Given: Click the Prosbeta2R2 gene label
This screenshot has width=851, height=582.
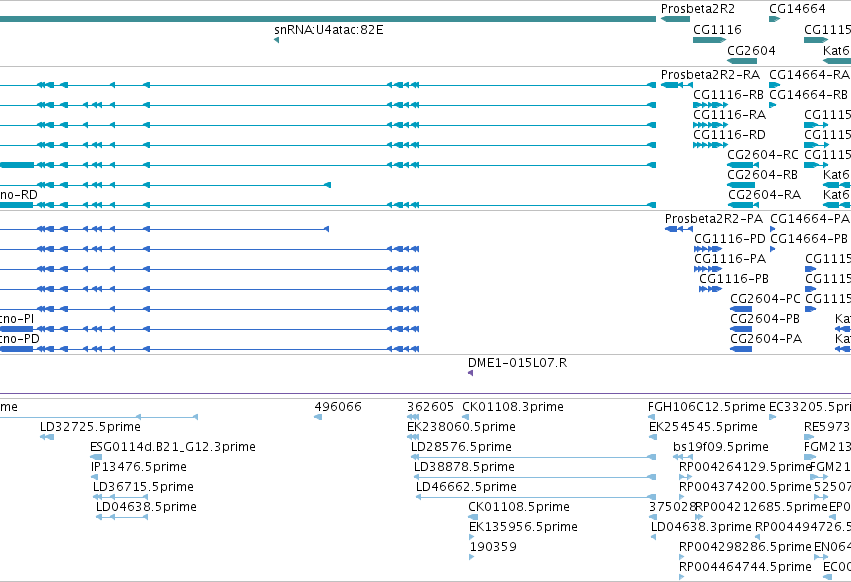Looking at the screenshot, I should [x=697, y=9].
